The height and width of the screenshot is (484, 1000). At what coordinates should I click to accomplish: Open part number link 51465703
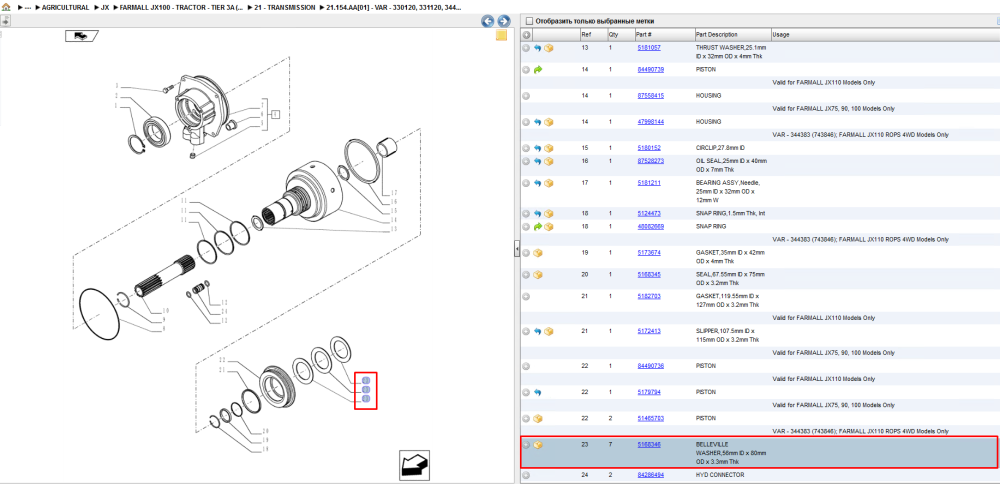point(651,418)
